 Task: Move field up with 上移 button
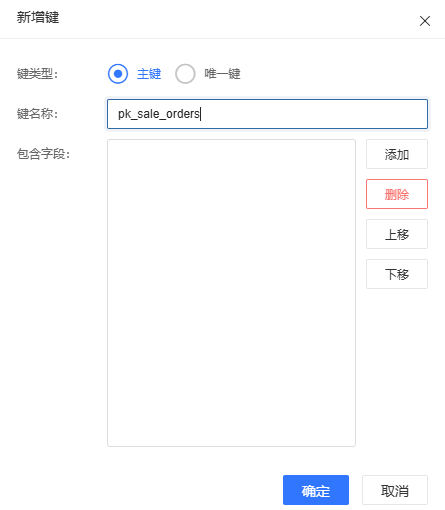point(397,234)
